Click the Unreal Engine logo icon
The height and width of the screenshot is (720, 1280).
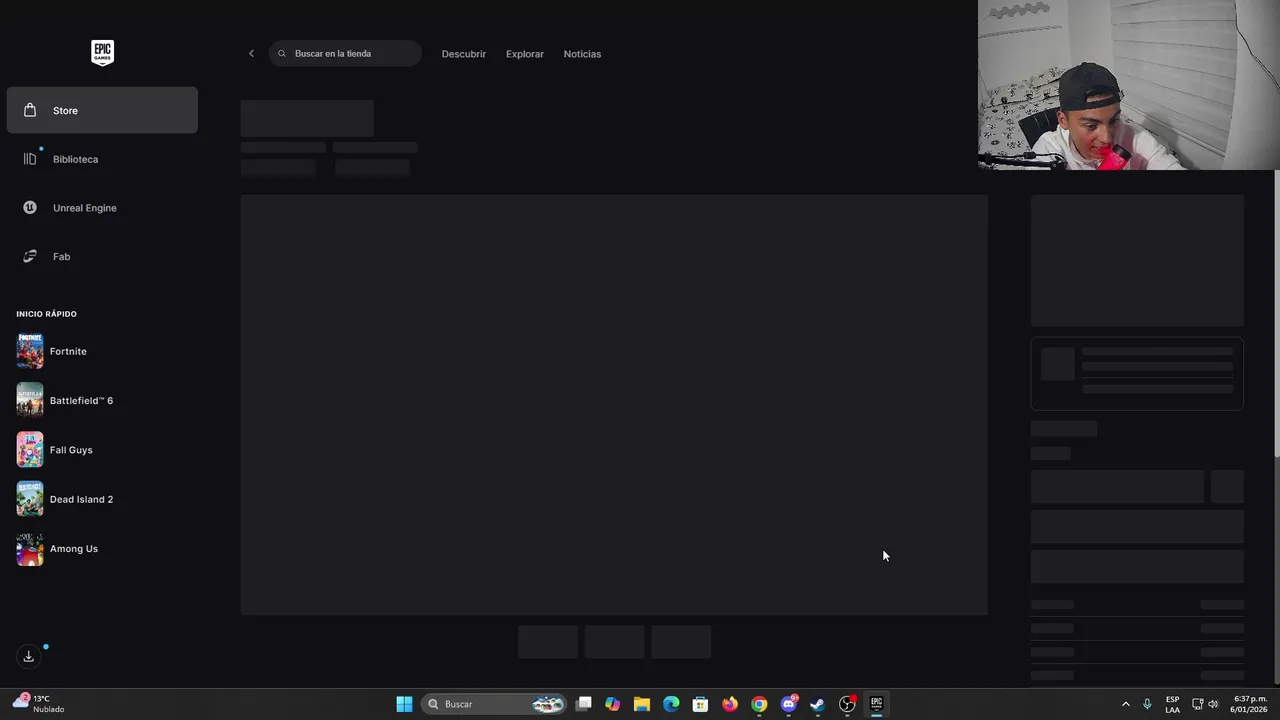pos(30,208)
